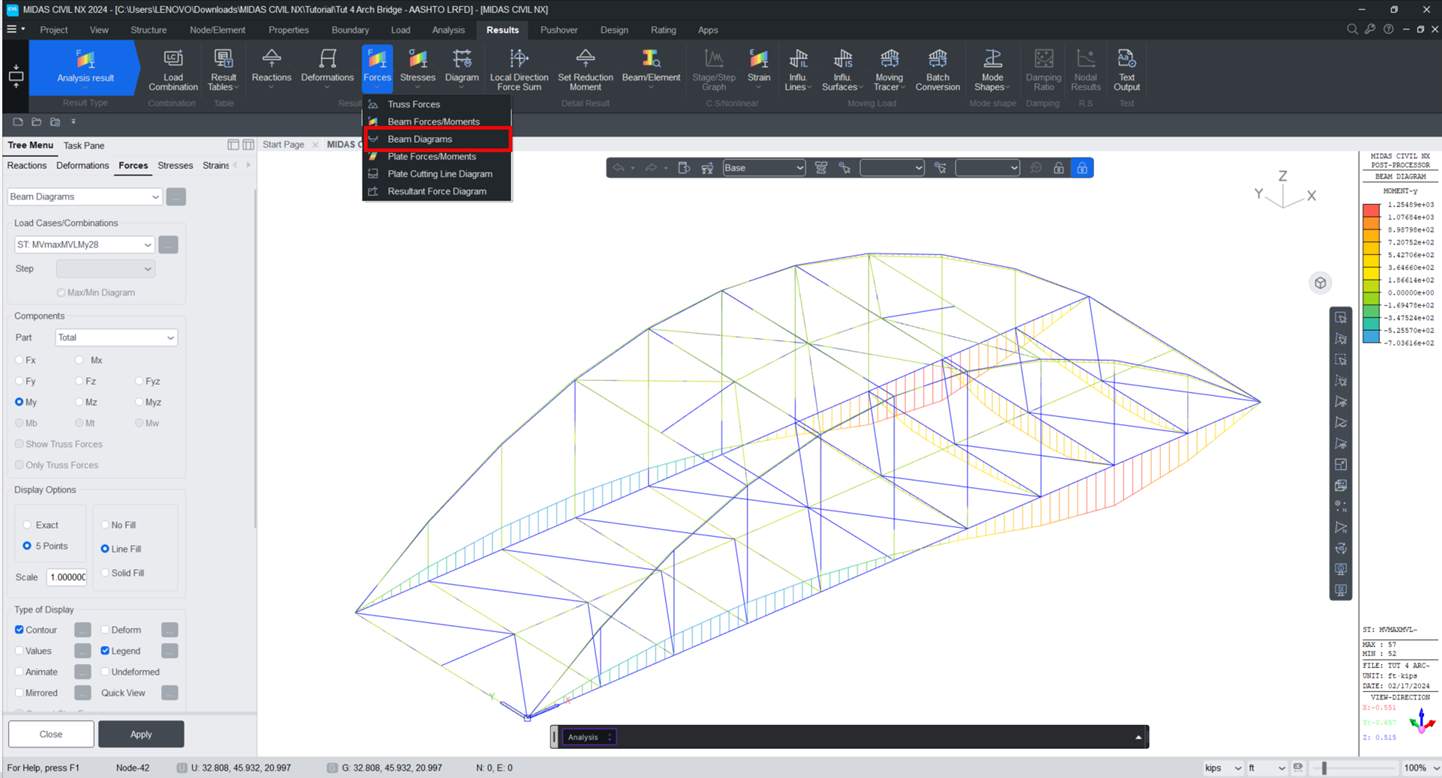The height and width of the screenshot is (778, 1442).
Task: Open the Beam Diagrams type dropdown
Action: coord(85,197)
